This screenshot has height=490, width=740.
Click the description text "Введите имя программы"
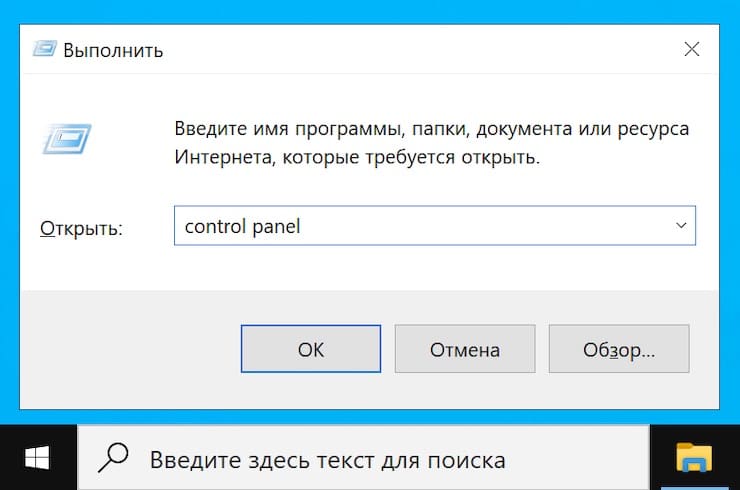pyautogui.click(x=300, y=131)
